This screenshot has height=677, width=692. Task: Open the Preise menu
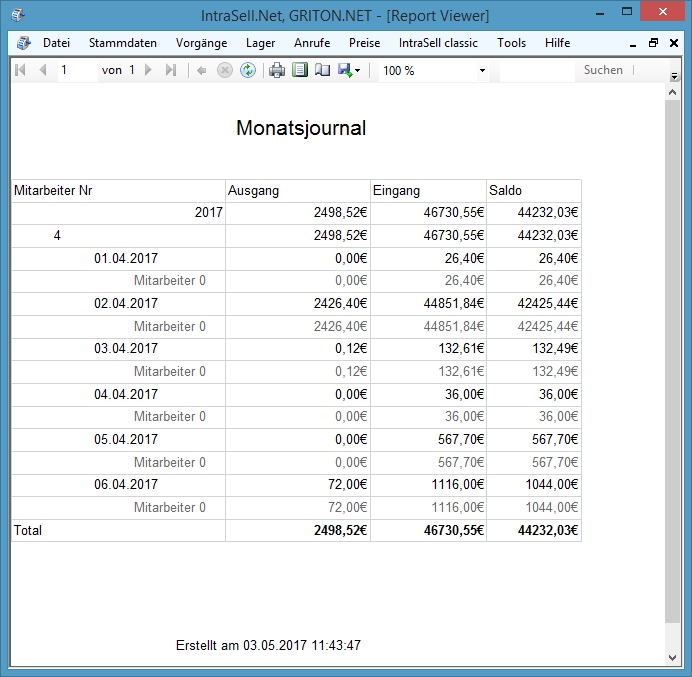point(365,43)
